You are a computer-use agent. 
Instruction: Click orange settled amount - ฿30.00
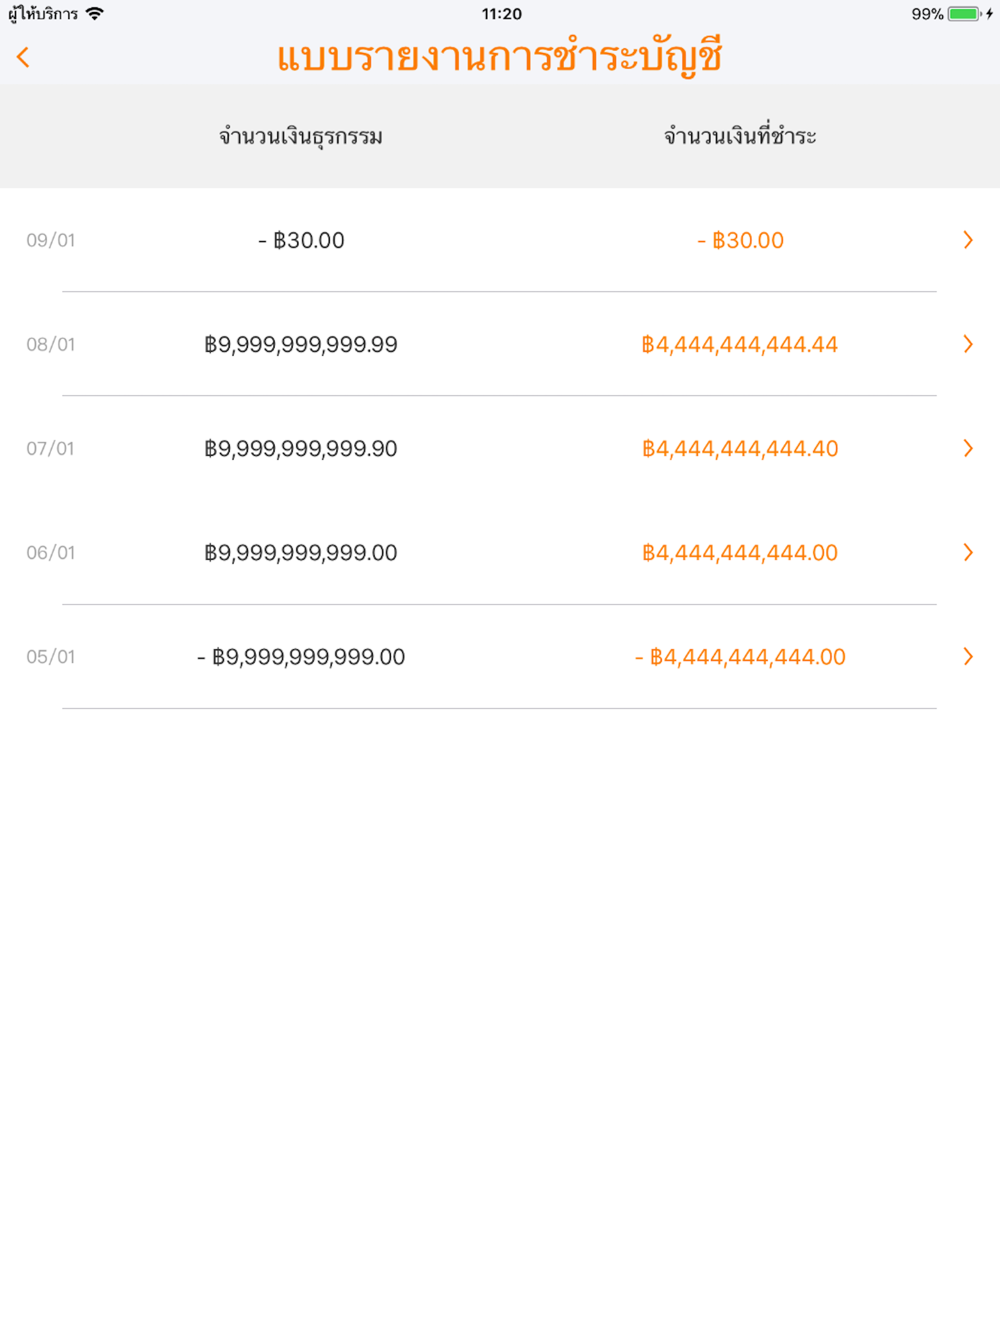click(740, 240)
